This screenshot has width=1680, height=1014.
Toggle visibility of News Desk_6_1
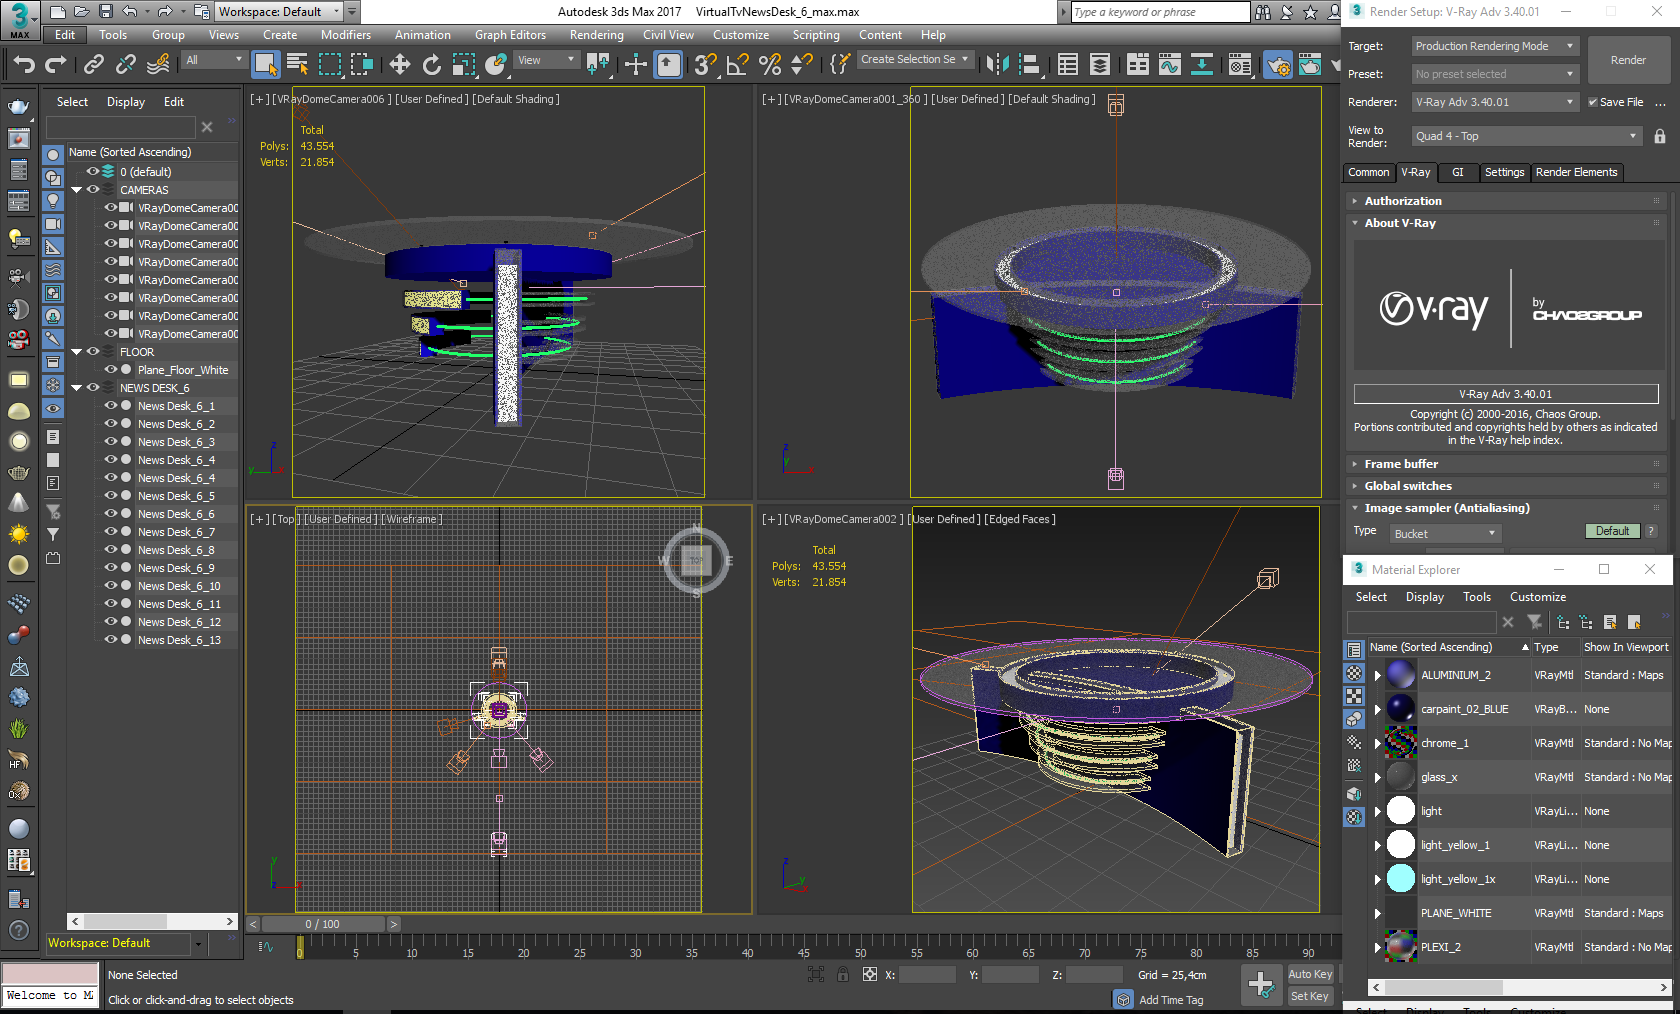point(110,406)
